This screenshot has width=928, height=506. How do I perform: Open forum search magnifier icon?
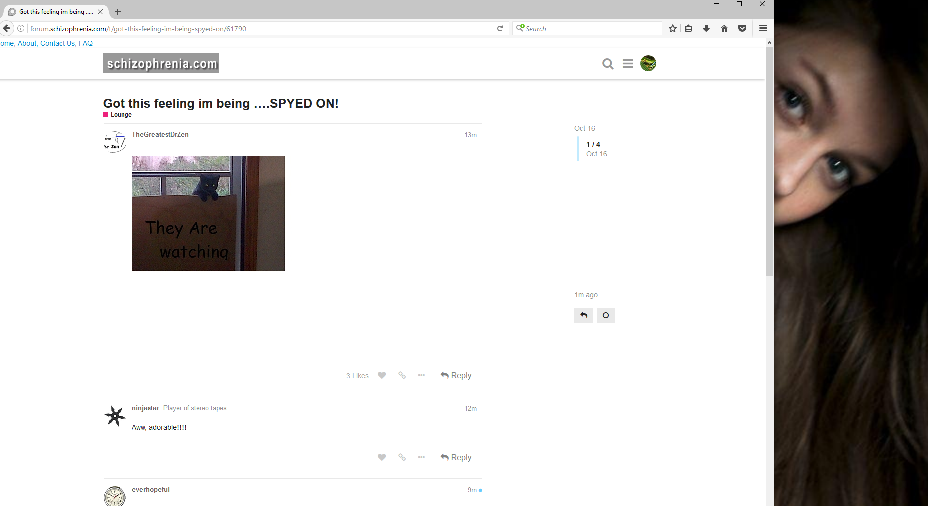click(608, 63)
